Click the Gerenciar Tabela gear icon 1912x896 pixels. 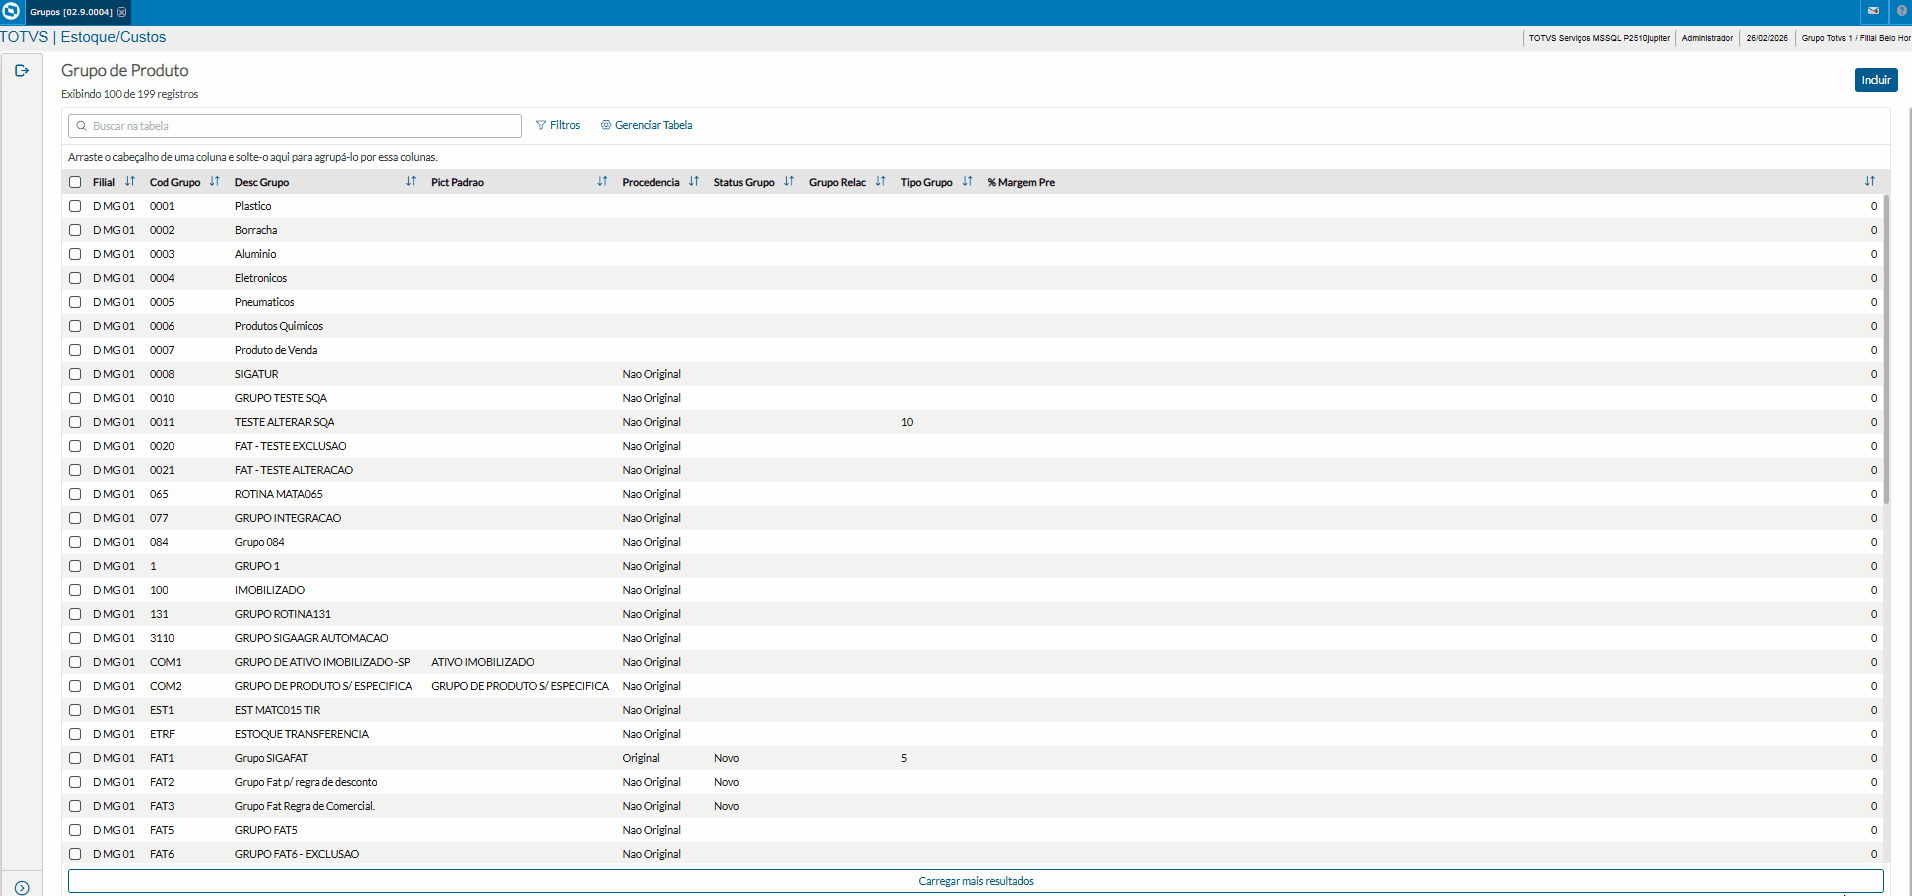click(606, 126)
